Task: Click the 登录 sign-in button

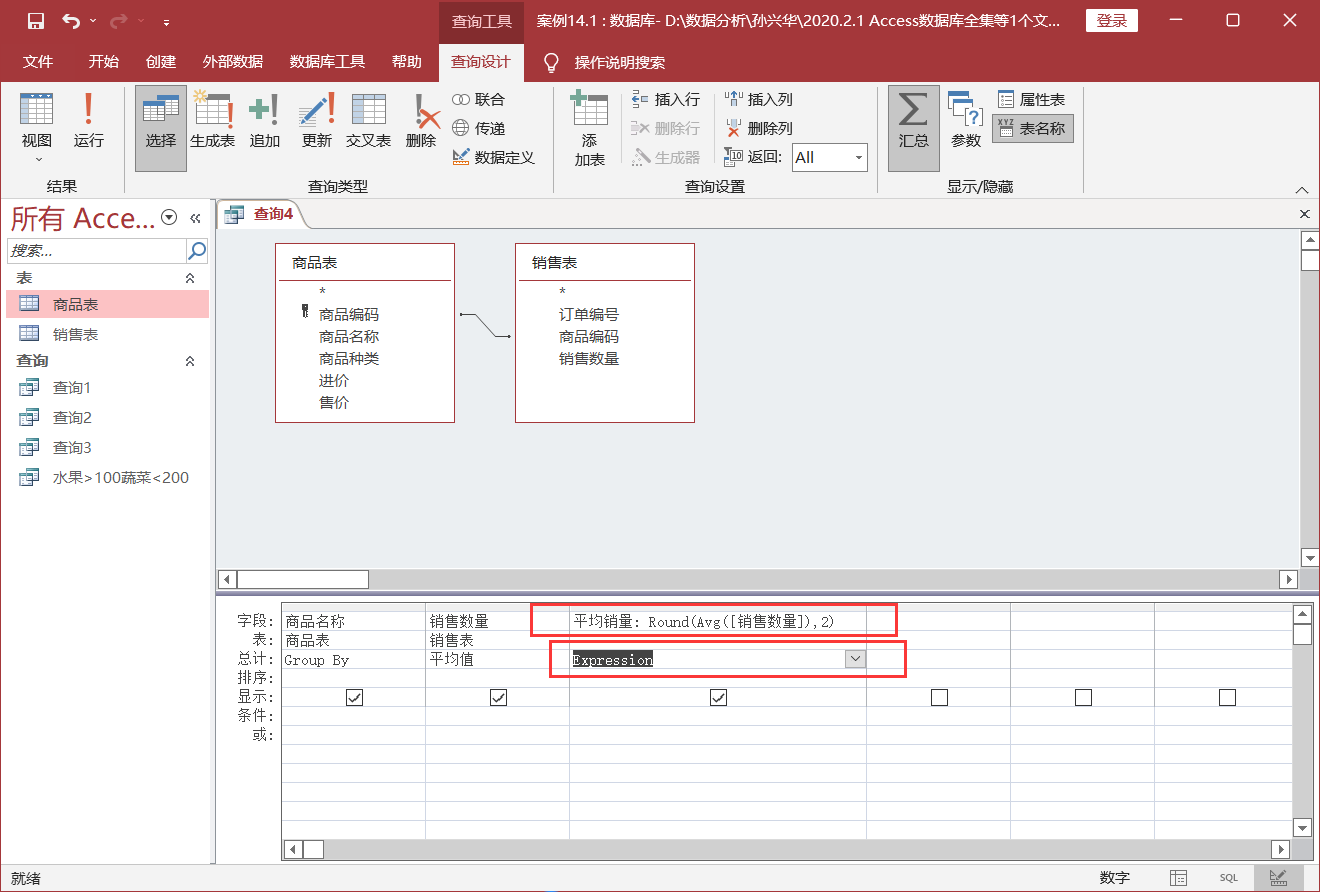Action: coord(1112,21)
